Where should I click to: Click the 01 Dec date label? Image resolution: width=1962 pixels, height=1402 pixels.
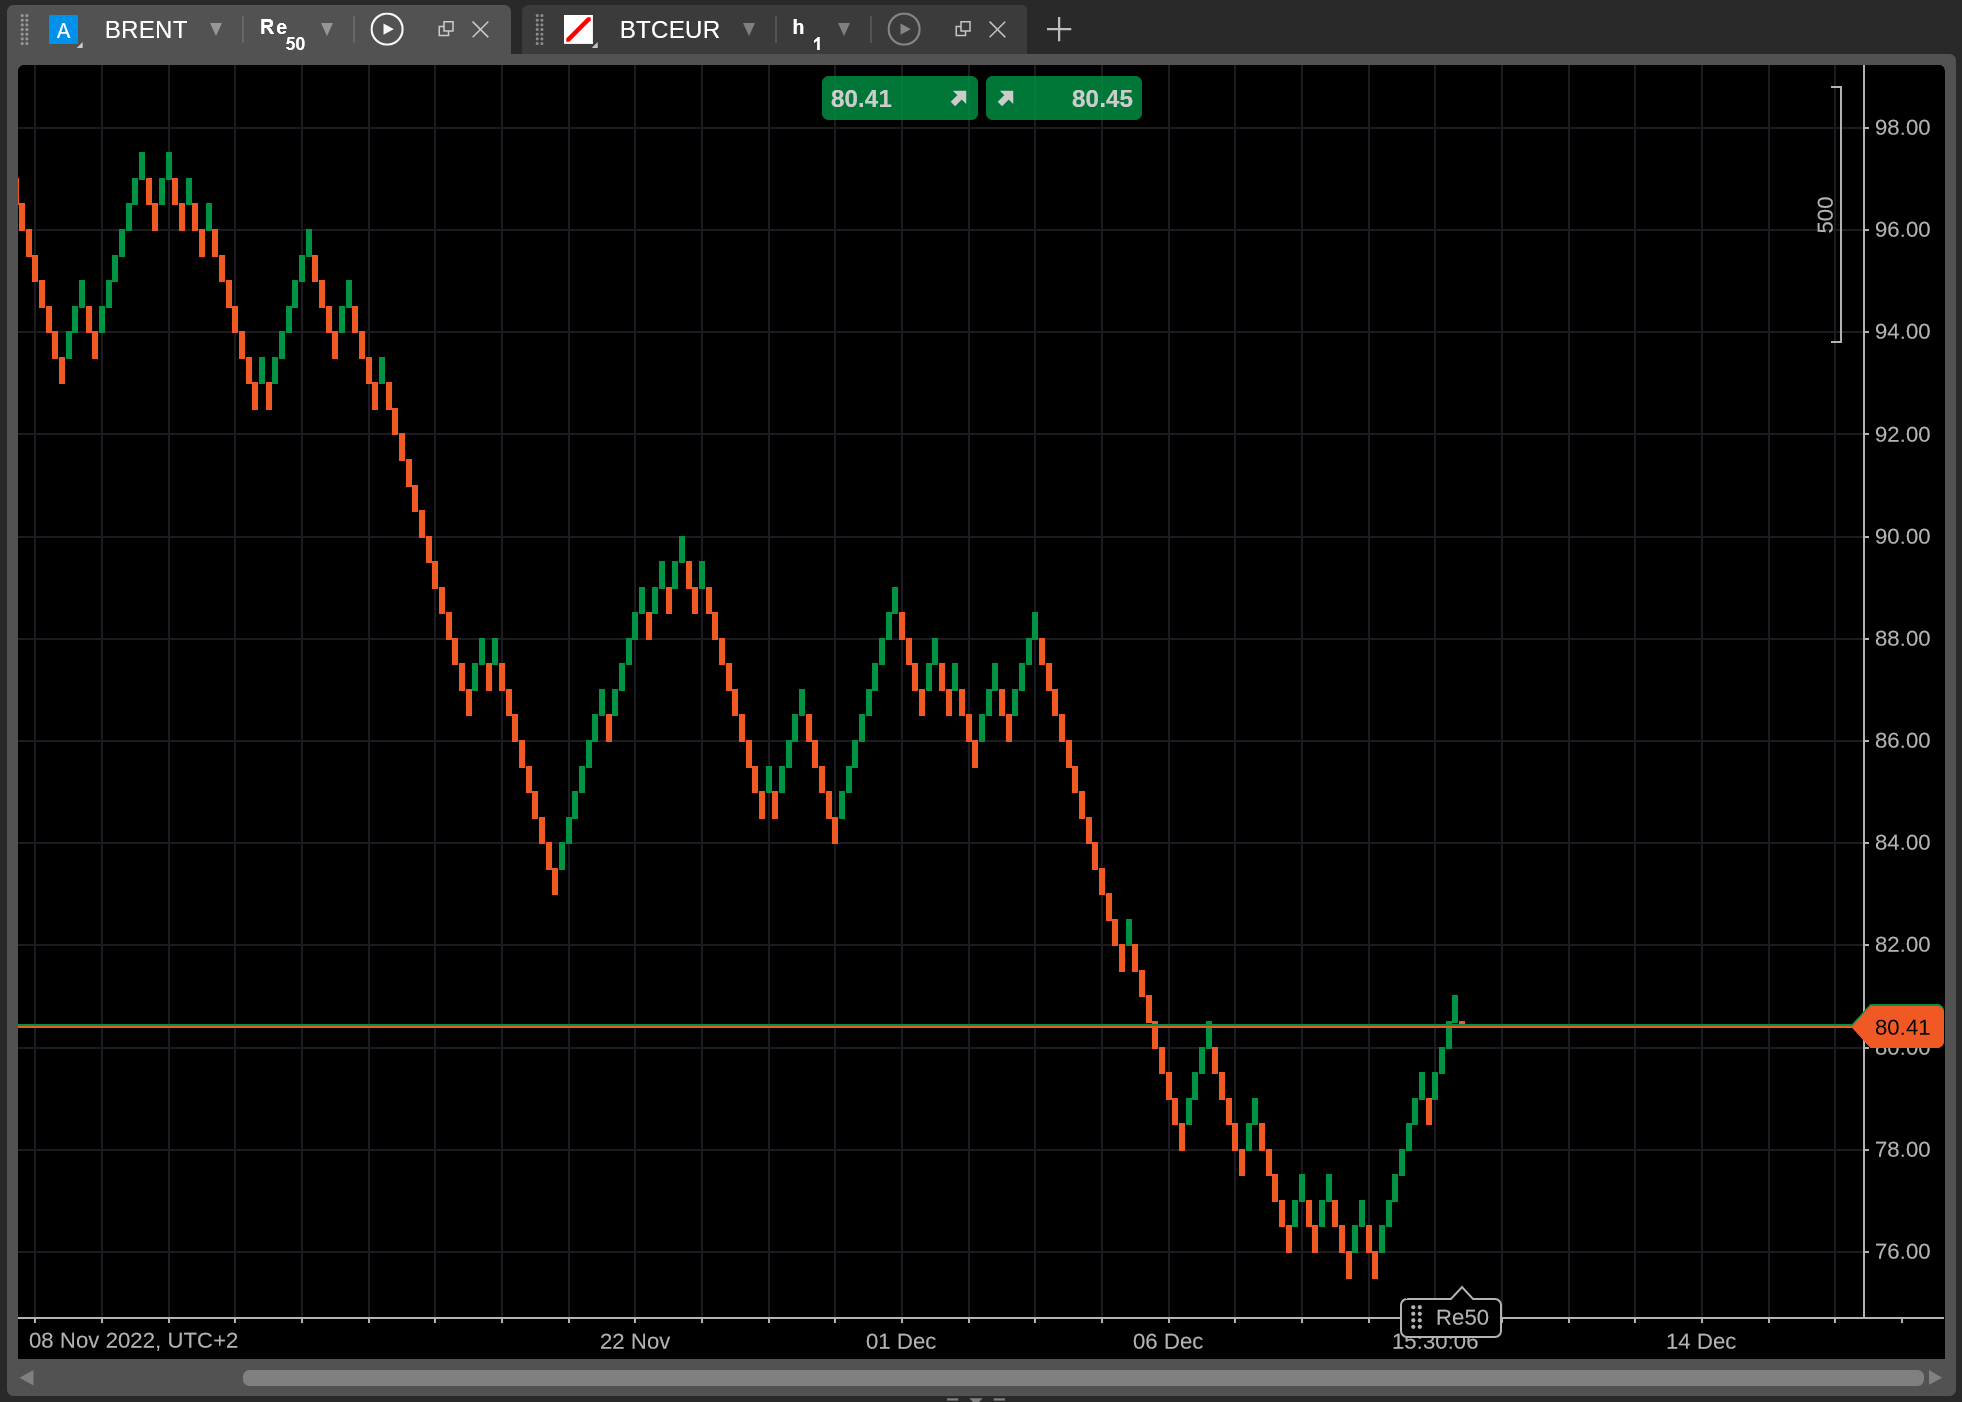coord(901,1342)
